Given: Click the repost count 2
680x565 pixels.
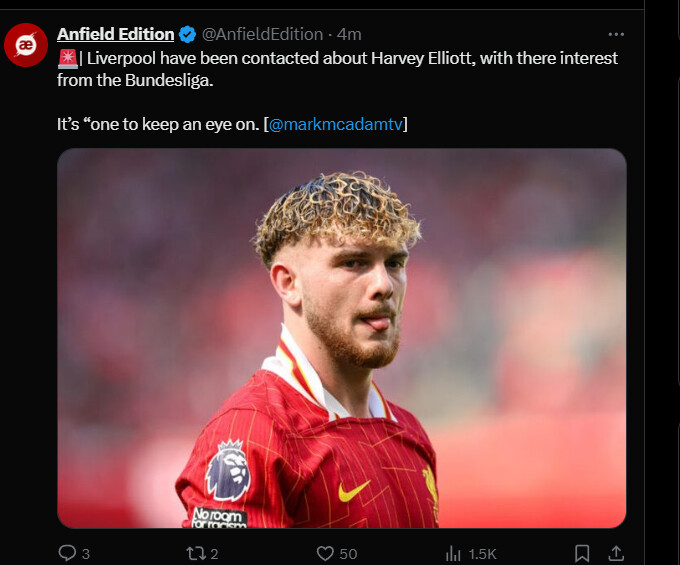Looking at the screenshot, I should click(214, 554).
